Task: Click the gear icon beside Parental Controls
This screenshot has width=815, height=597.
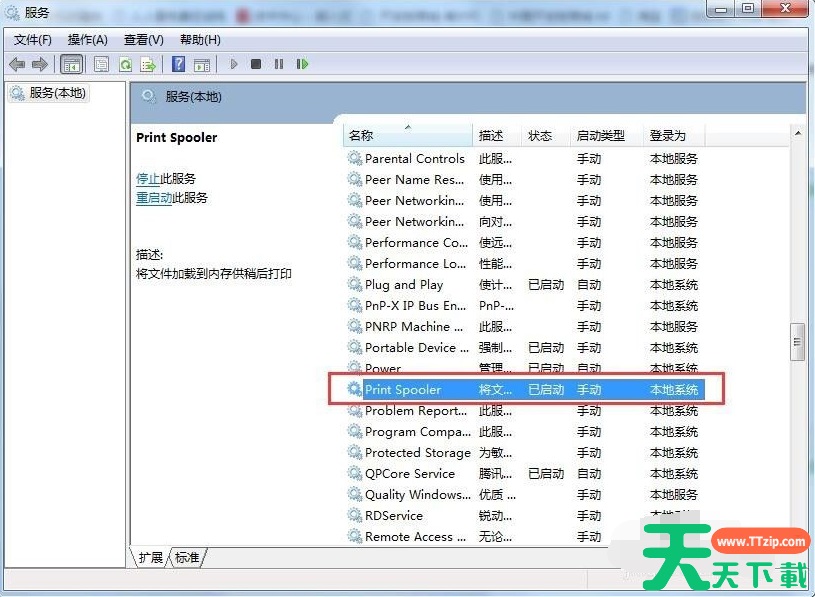Action: click(355, 158)
